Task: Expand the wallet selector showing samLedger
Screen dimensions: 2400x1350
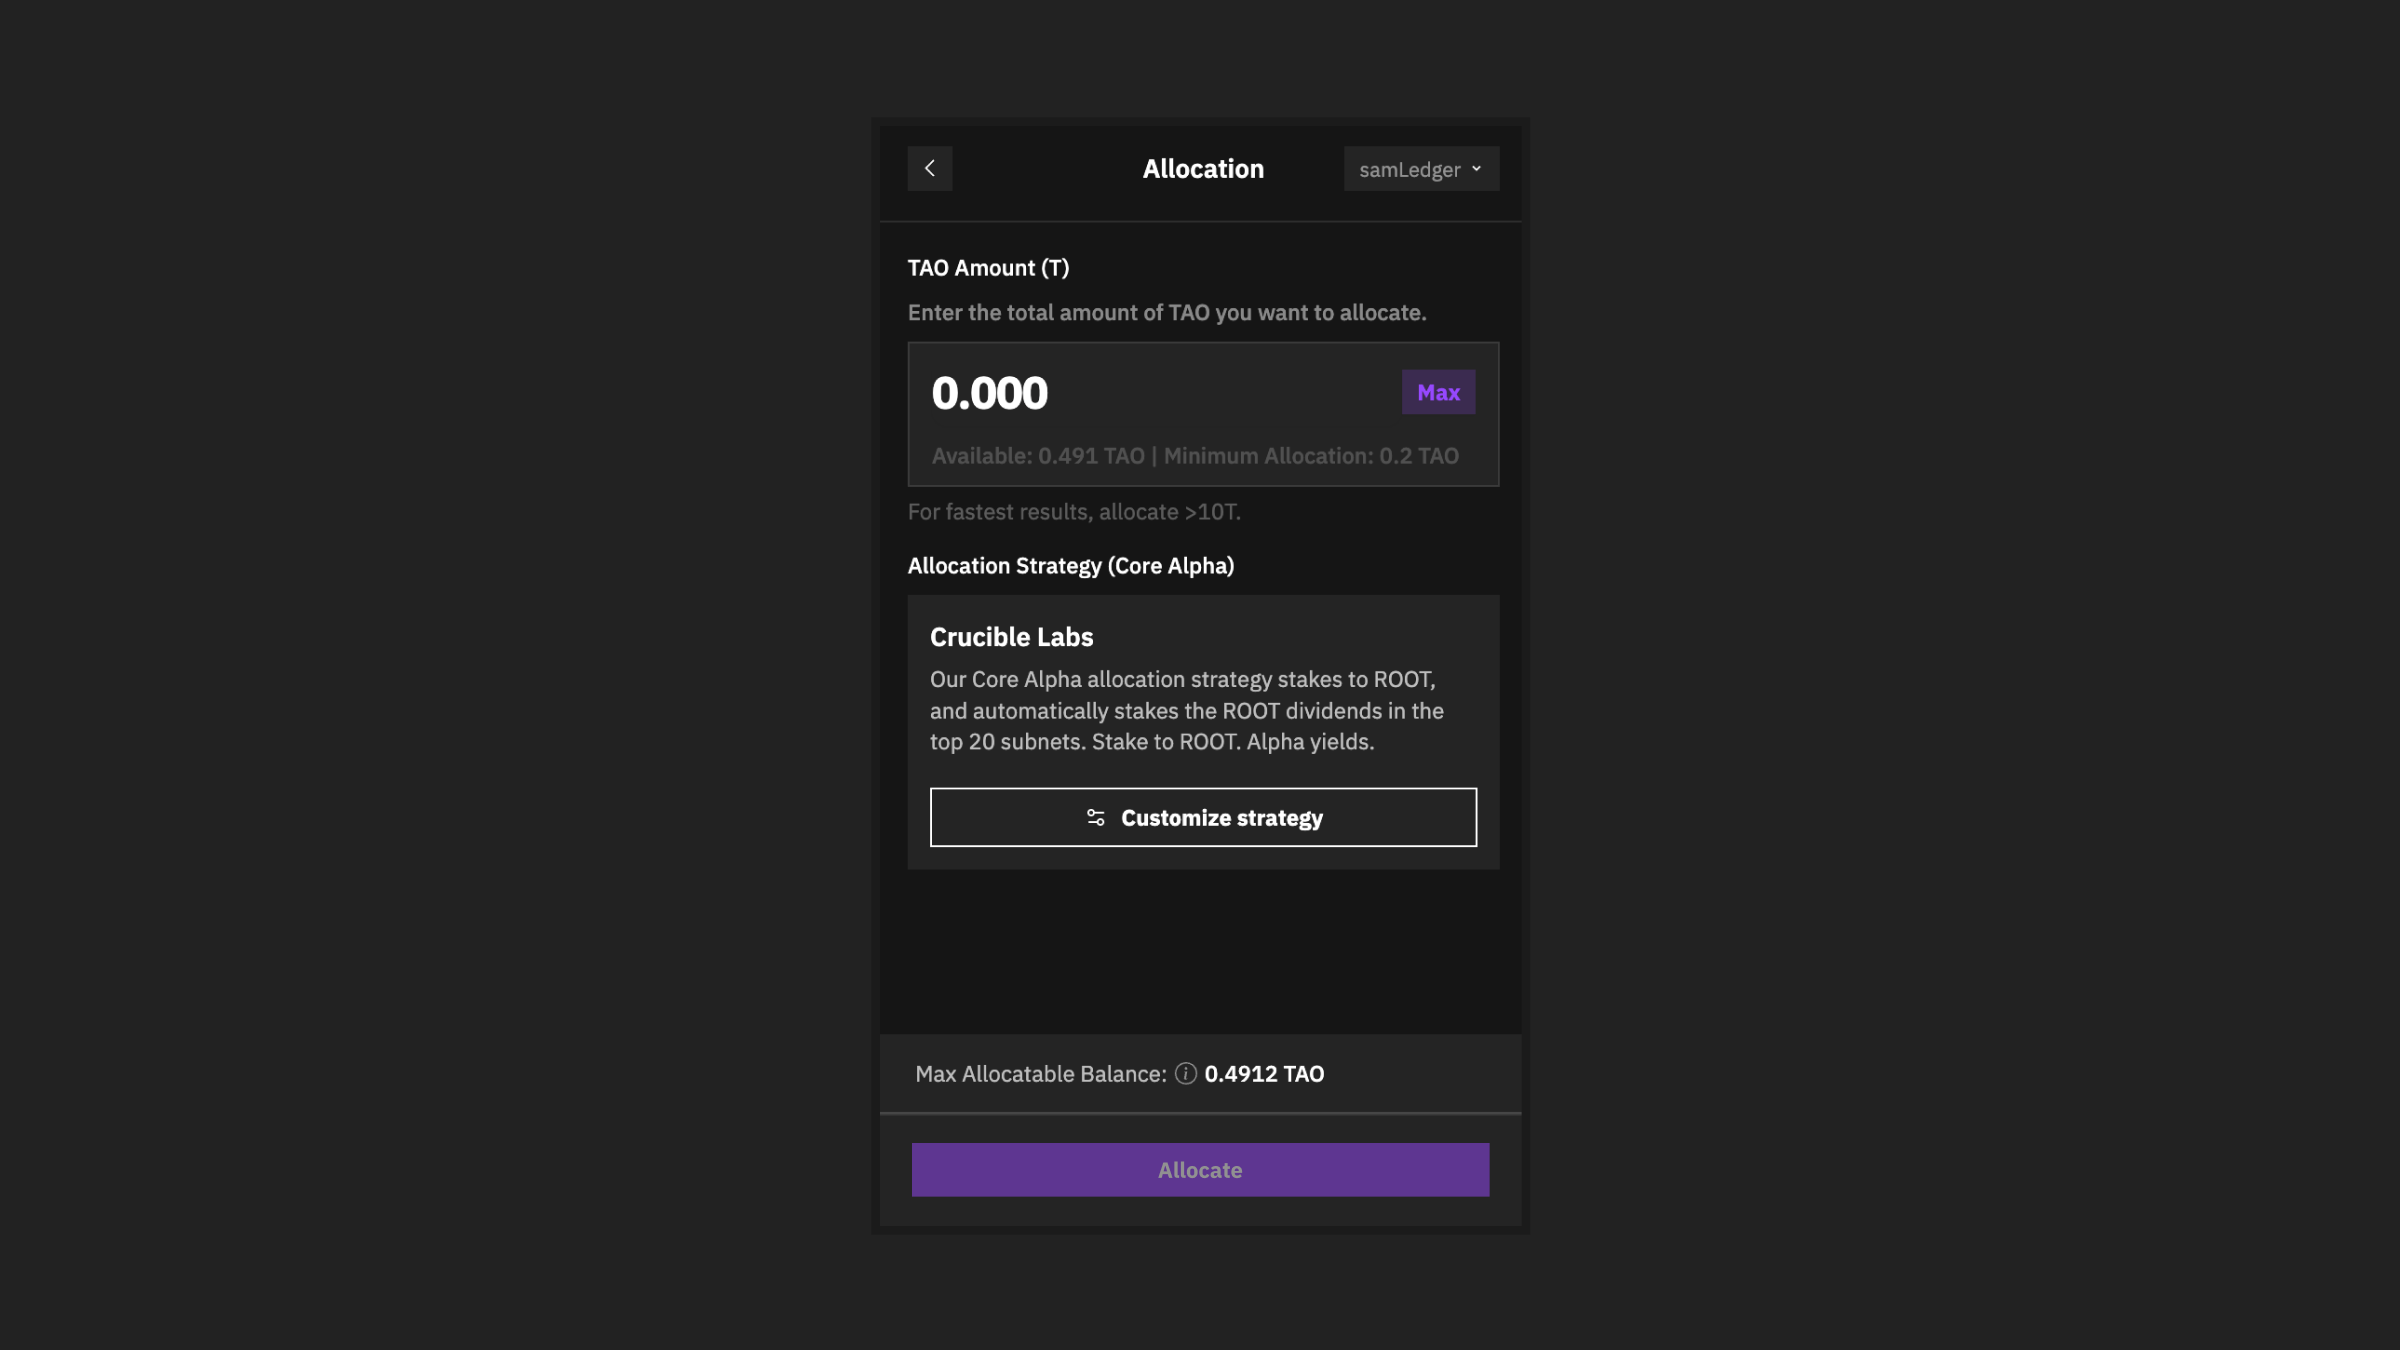Action: click(x=1421, y=168)
